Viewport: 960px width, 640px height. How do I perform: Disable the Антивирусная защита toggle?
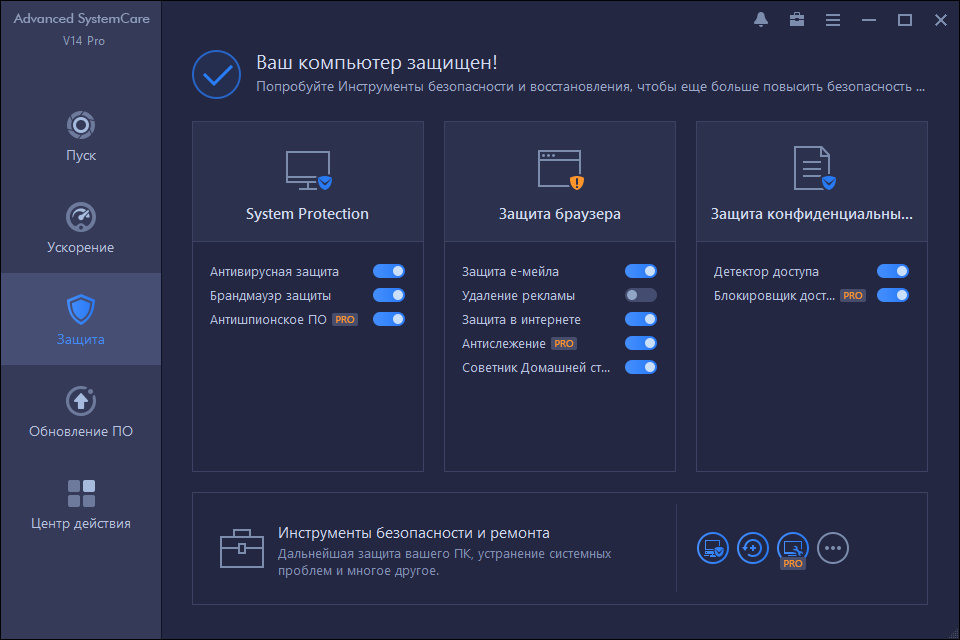(390, 271)
